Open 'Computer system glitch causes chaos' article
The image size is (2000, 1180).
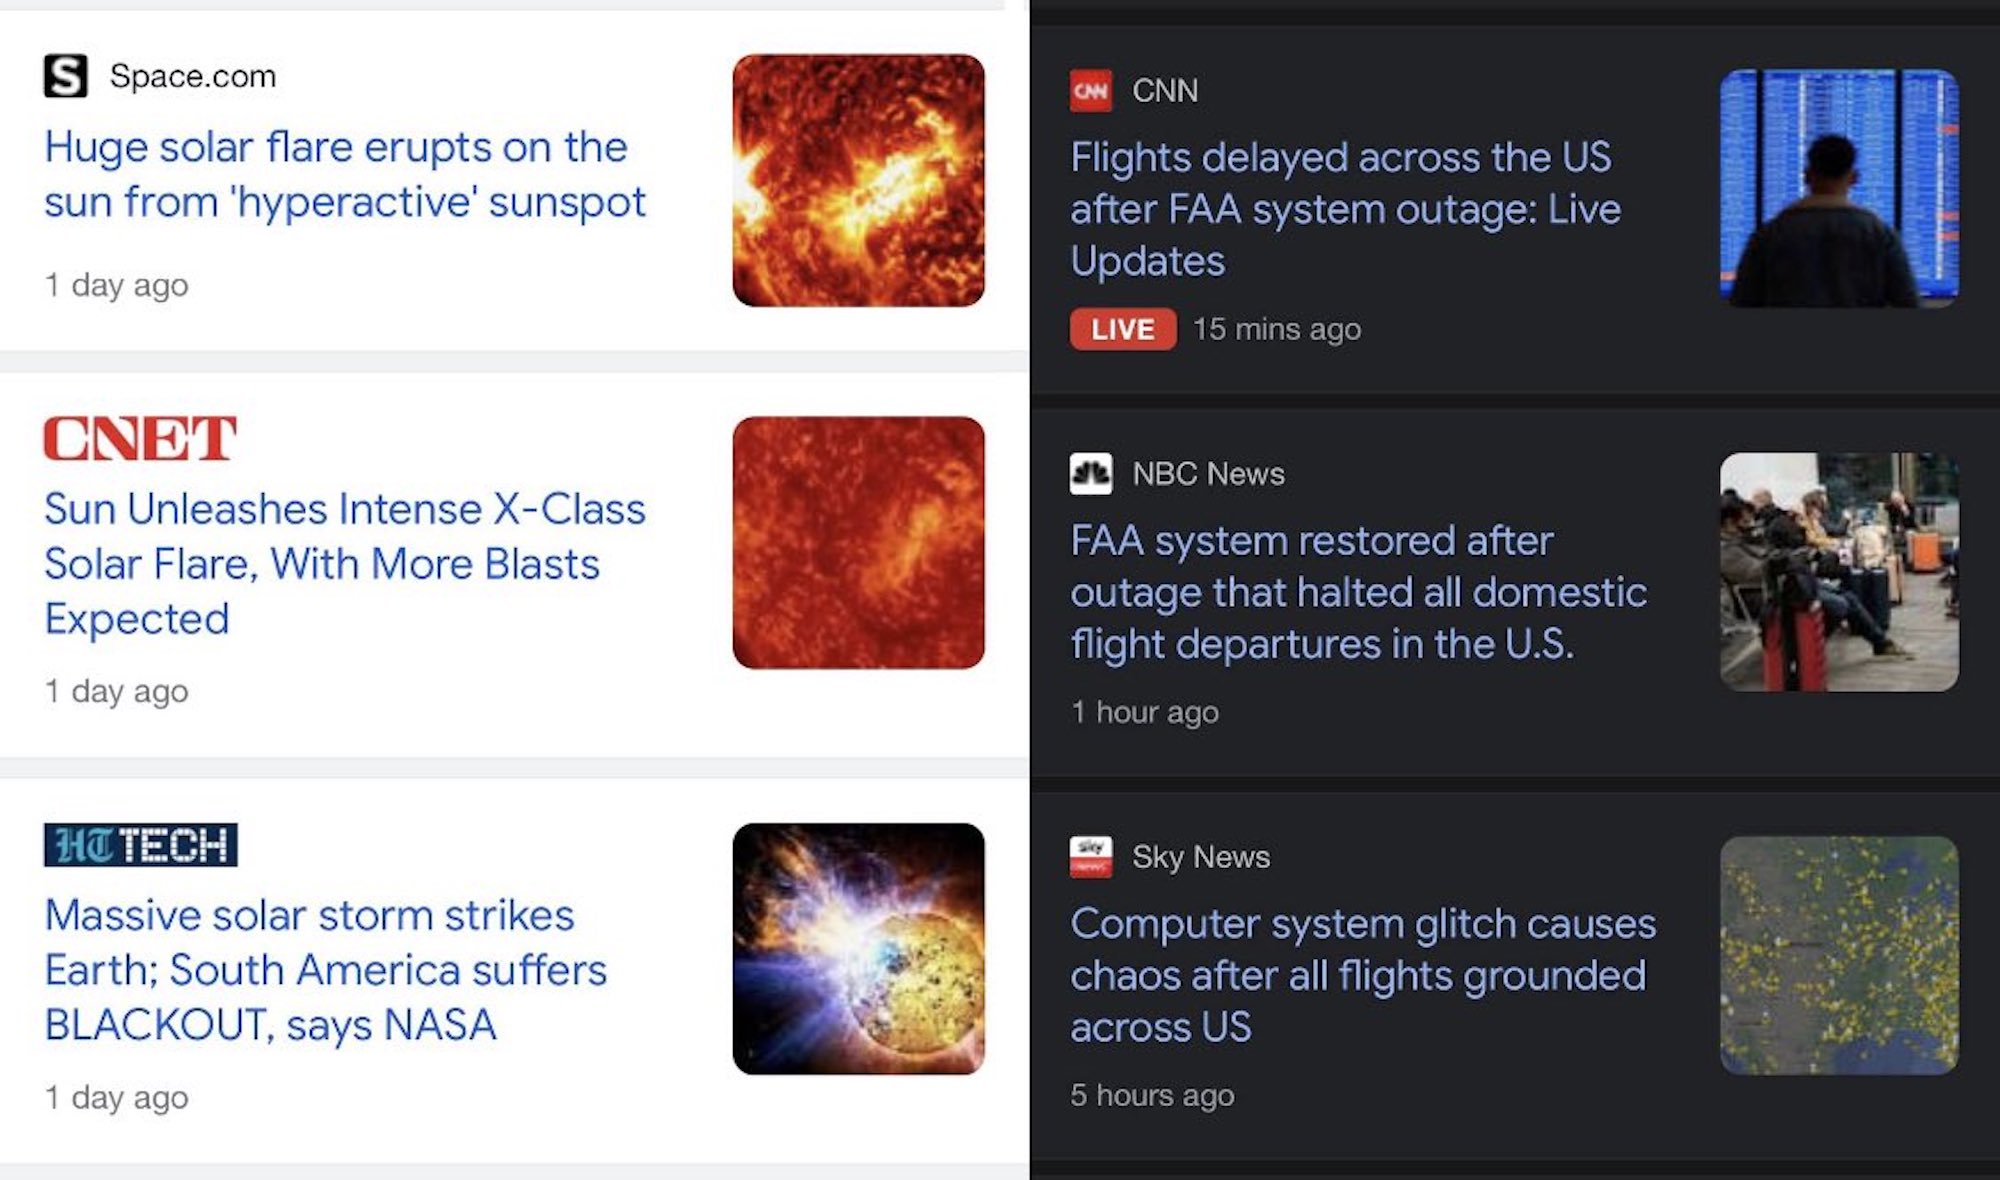click(x=1362, y=975)
